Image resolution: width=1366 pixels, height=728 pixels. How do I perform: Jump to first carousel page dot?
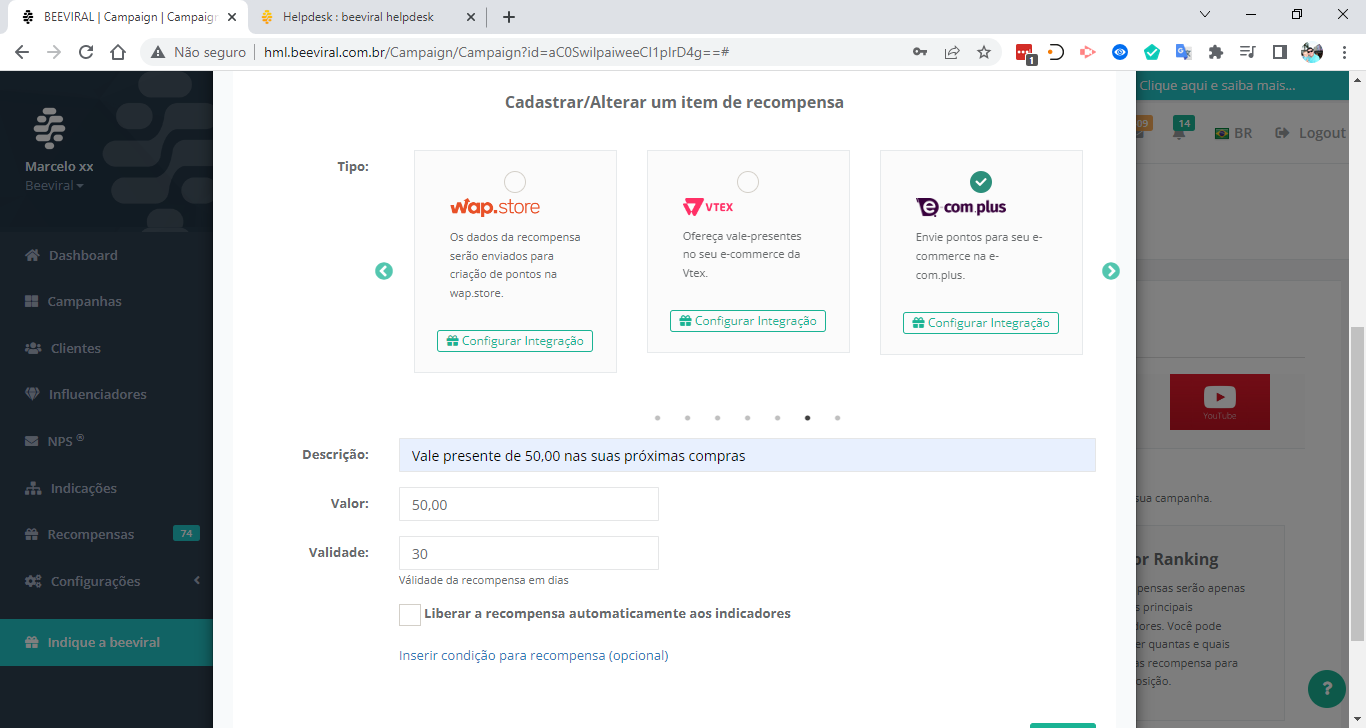pyautogui.click(x=657, y=418)
